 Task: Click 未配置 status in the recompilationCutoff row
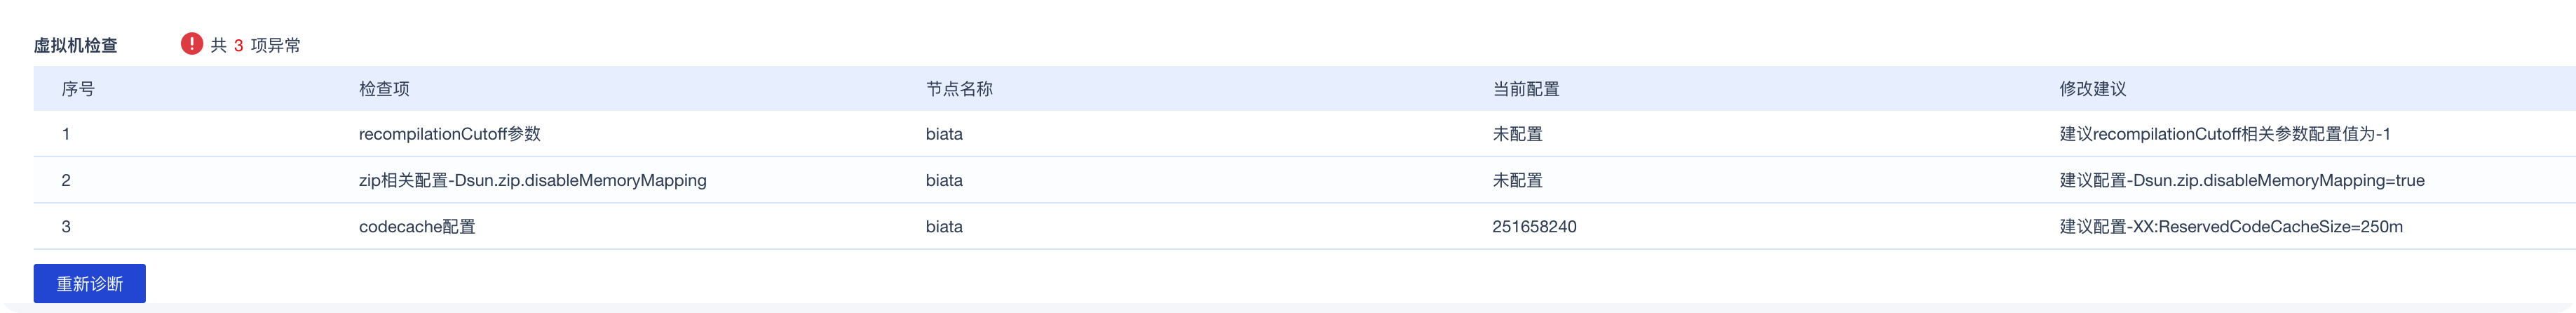(x=1517, y=134)
